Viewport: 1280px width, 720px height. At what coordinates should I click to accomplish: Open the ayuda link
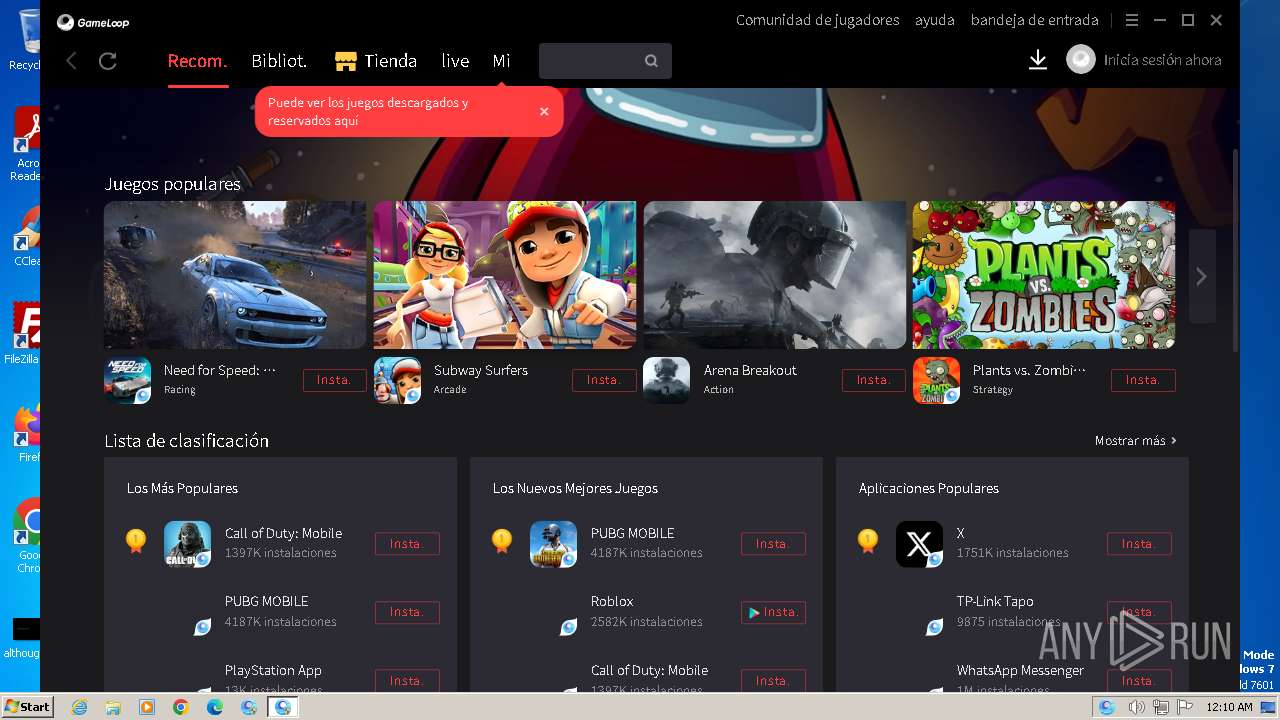click(935, 20)
